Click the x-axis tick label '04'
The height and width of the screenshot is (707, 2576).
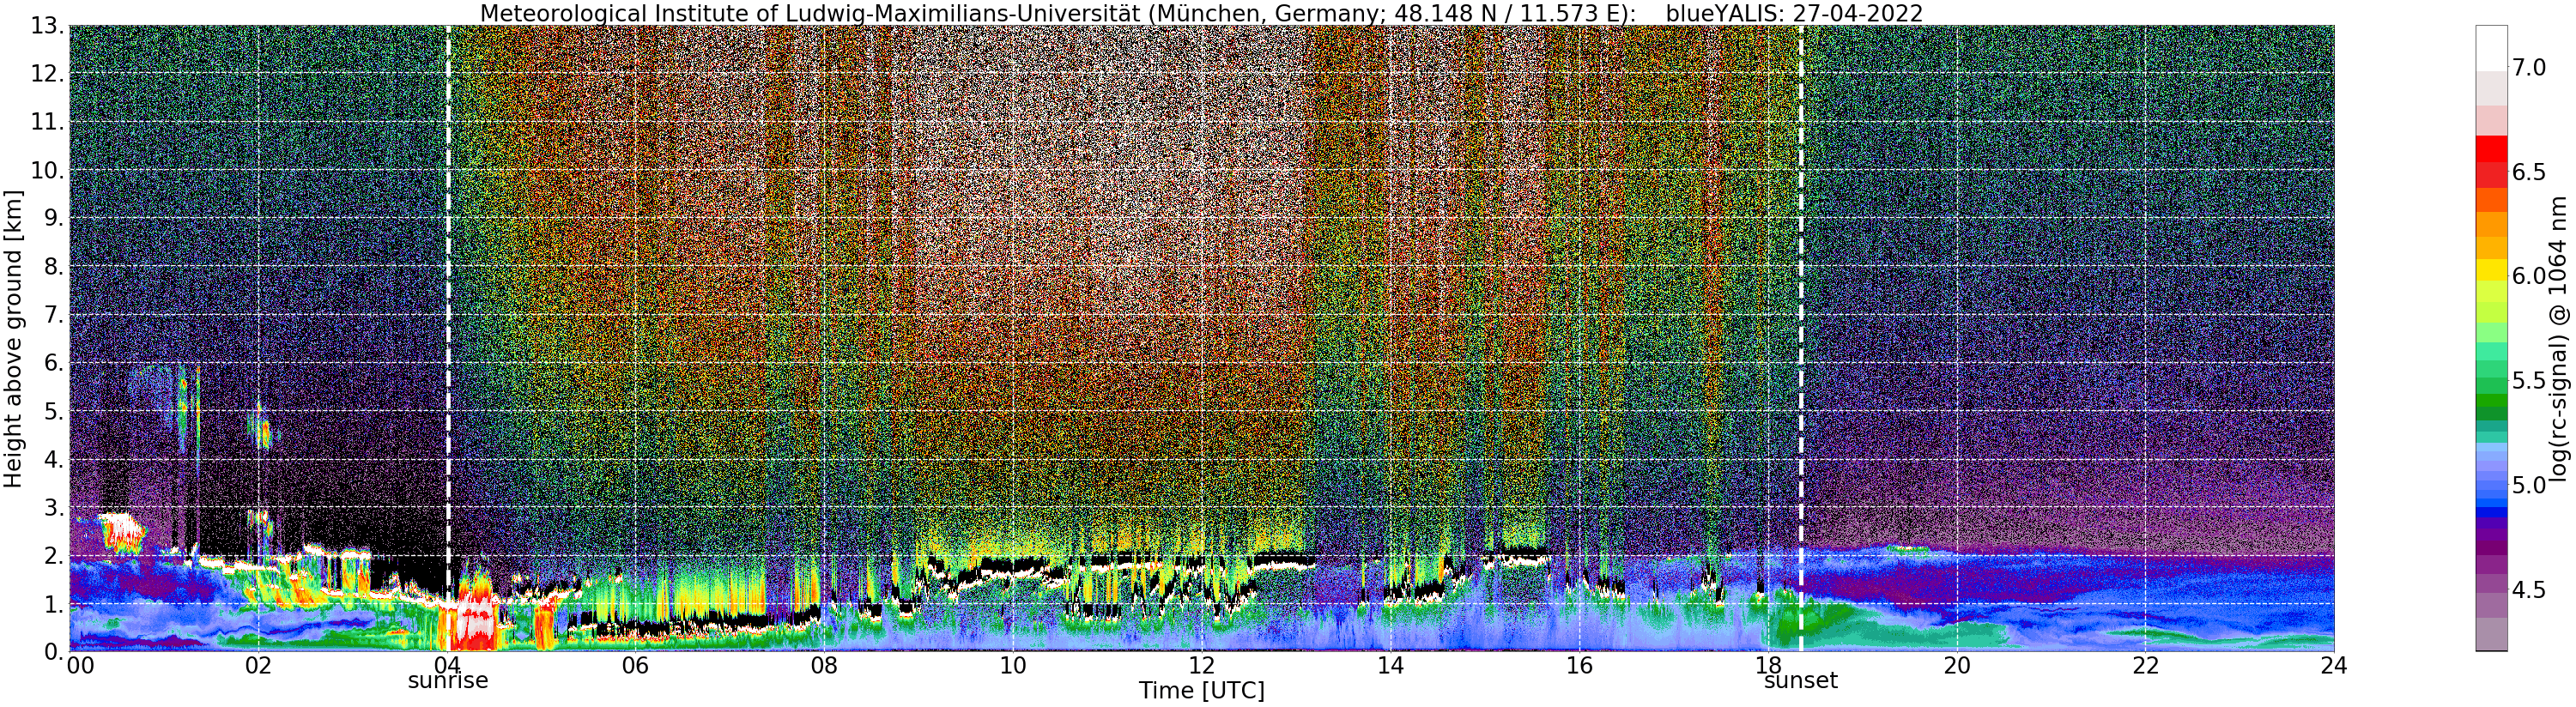[447, 666]
